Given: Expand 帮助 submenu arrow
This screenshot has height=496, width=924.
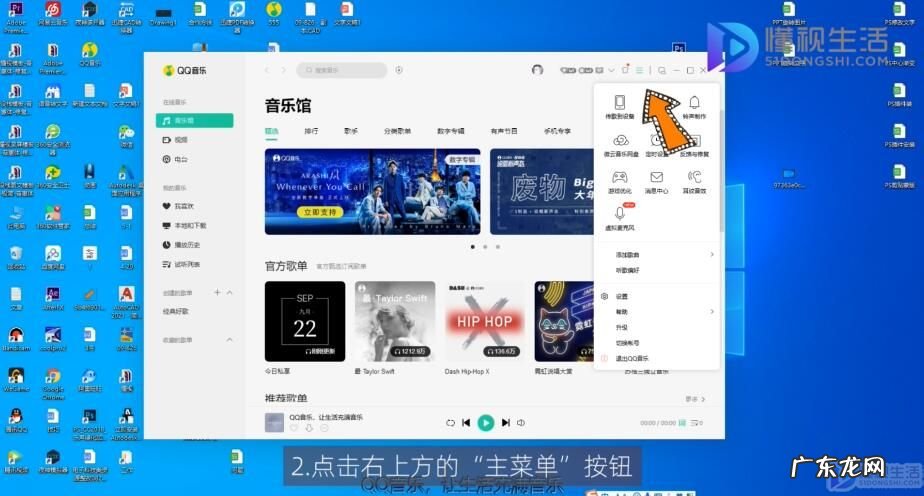Looking at the screenshot, I should pyautogui.click(x=712, y=311).
